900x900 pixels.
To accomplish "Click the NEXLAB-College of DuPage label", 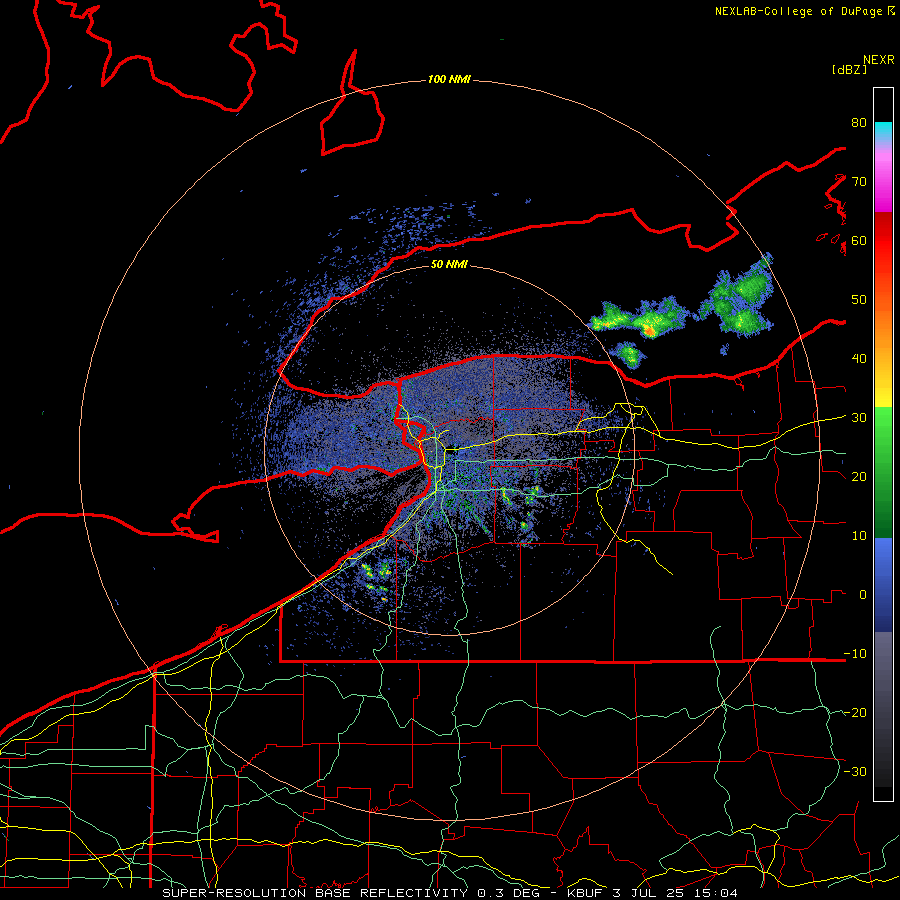I will (x=799, y=11).
